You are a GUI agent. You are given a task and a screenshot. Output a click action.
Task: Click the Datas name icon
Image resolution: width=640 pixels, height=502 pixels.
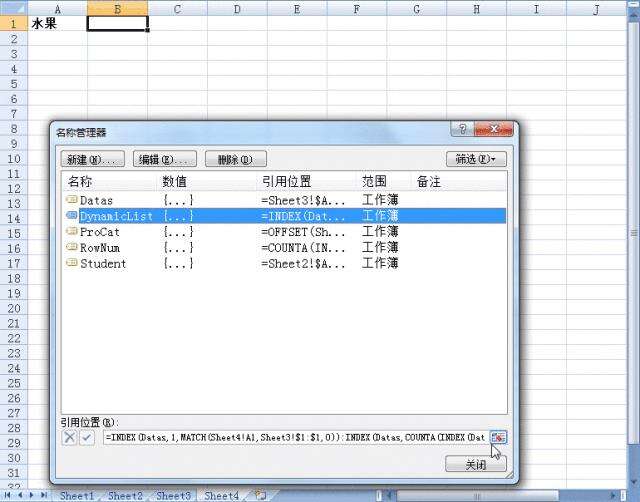72,200
